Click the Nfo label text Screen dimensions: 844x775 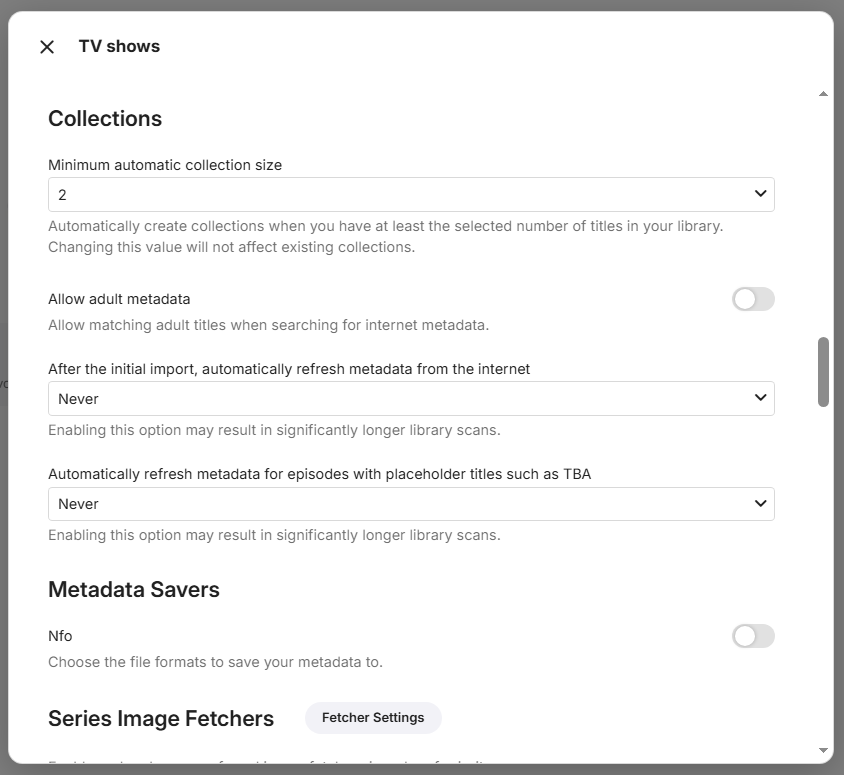(60, 636)
